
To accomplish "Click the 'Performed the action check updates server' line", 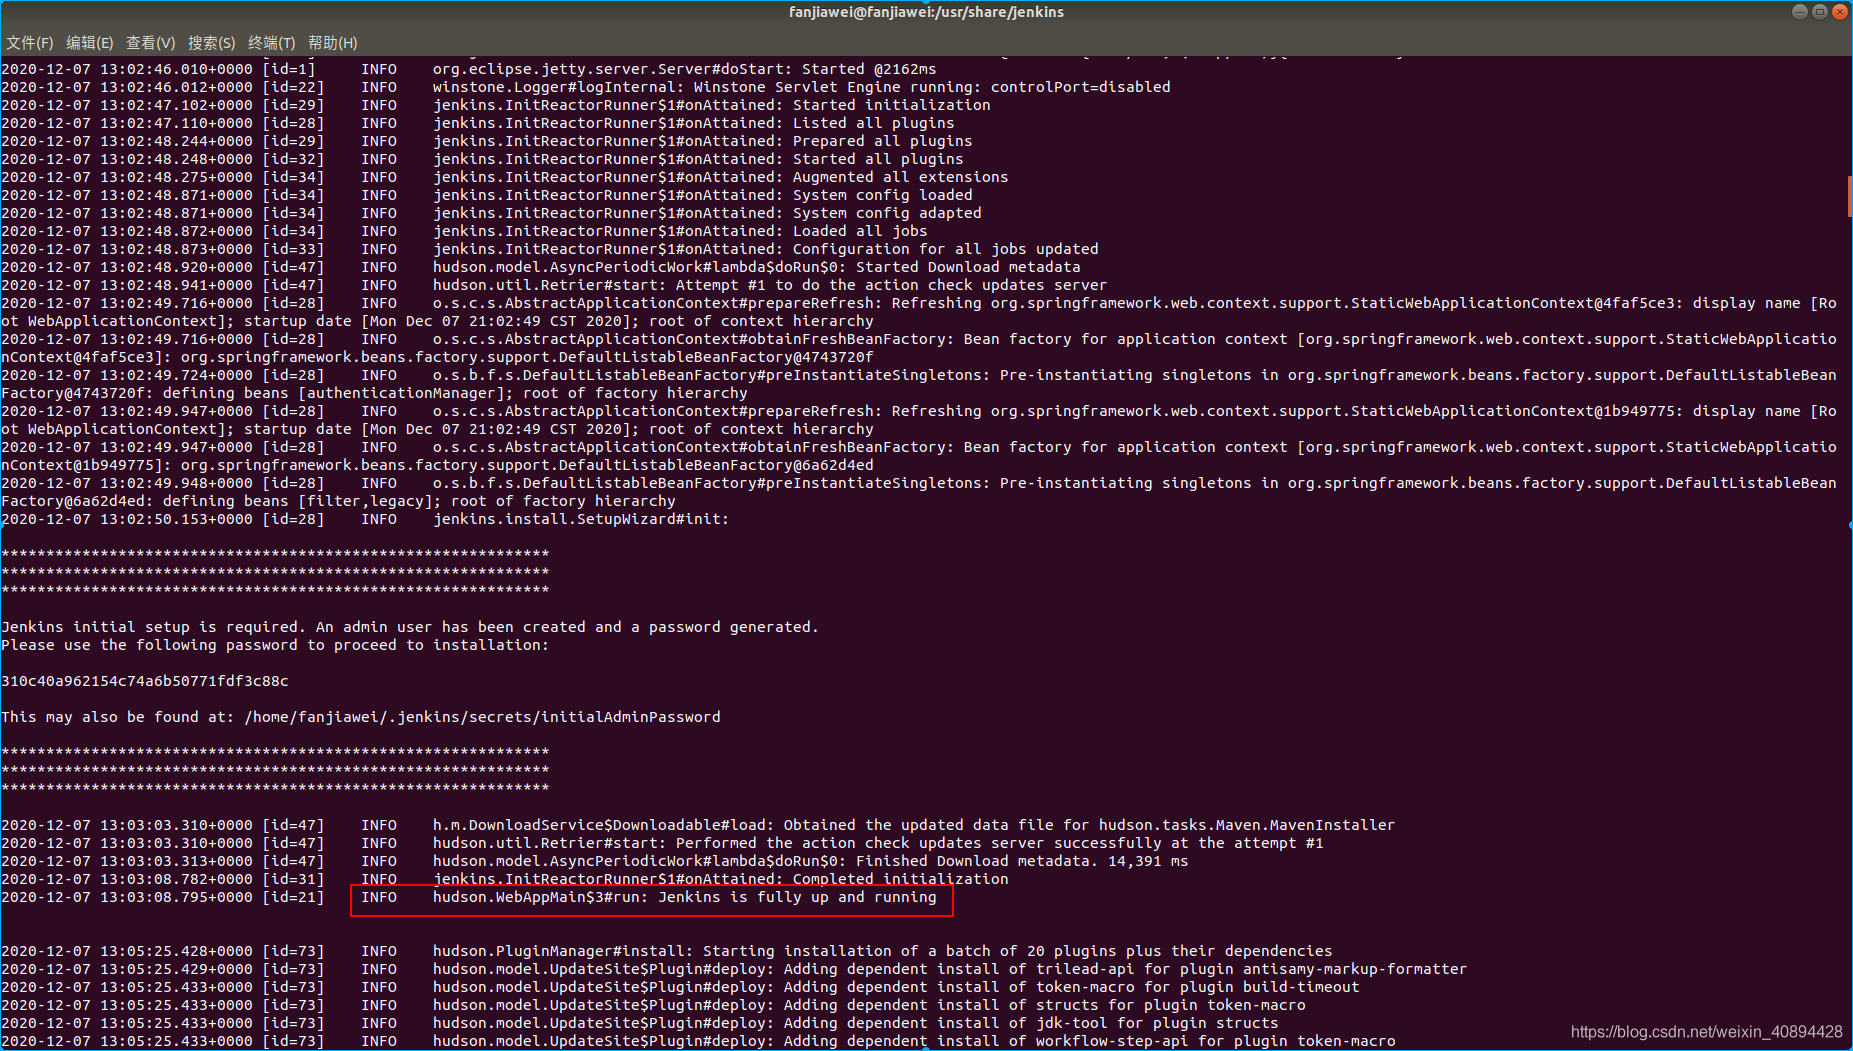I will coord(662,843).
